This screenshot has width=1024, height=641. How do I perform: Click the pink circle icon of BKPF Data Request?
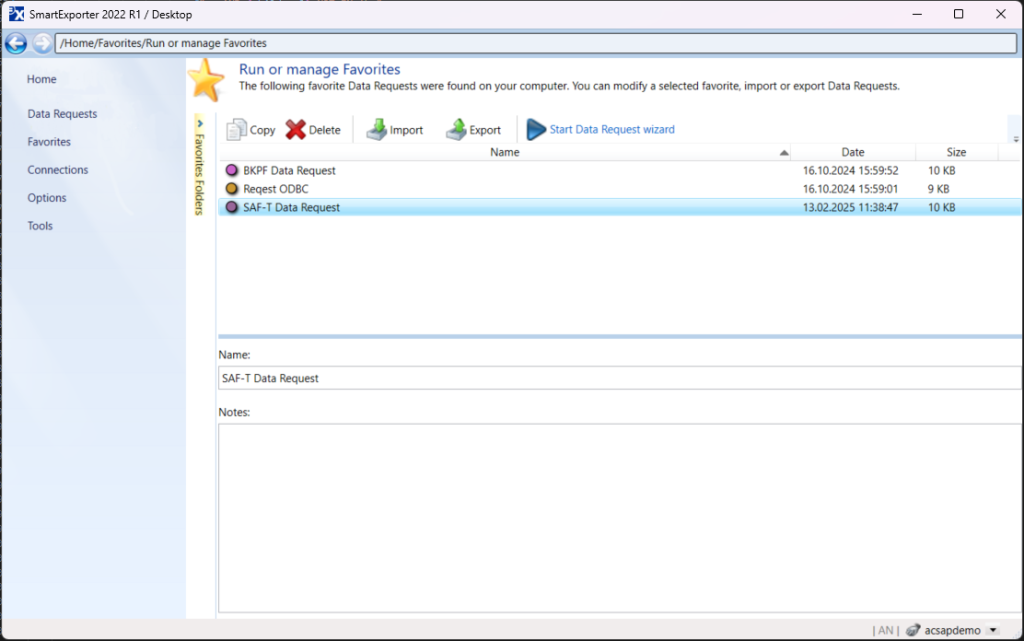coord(231,170)
